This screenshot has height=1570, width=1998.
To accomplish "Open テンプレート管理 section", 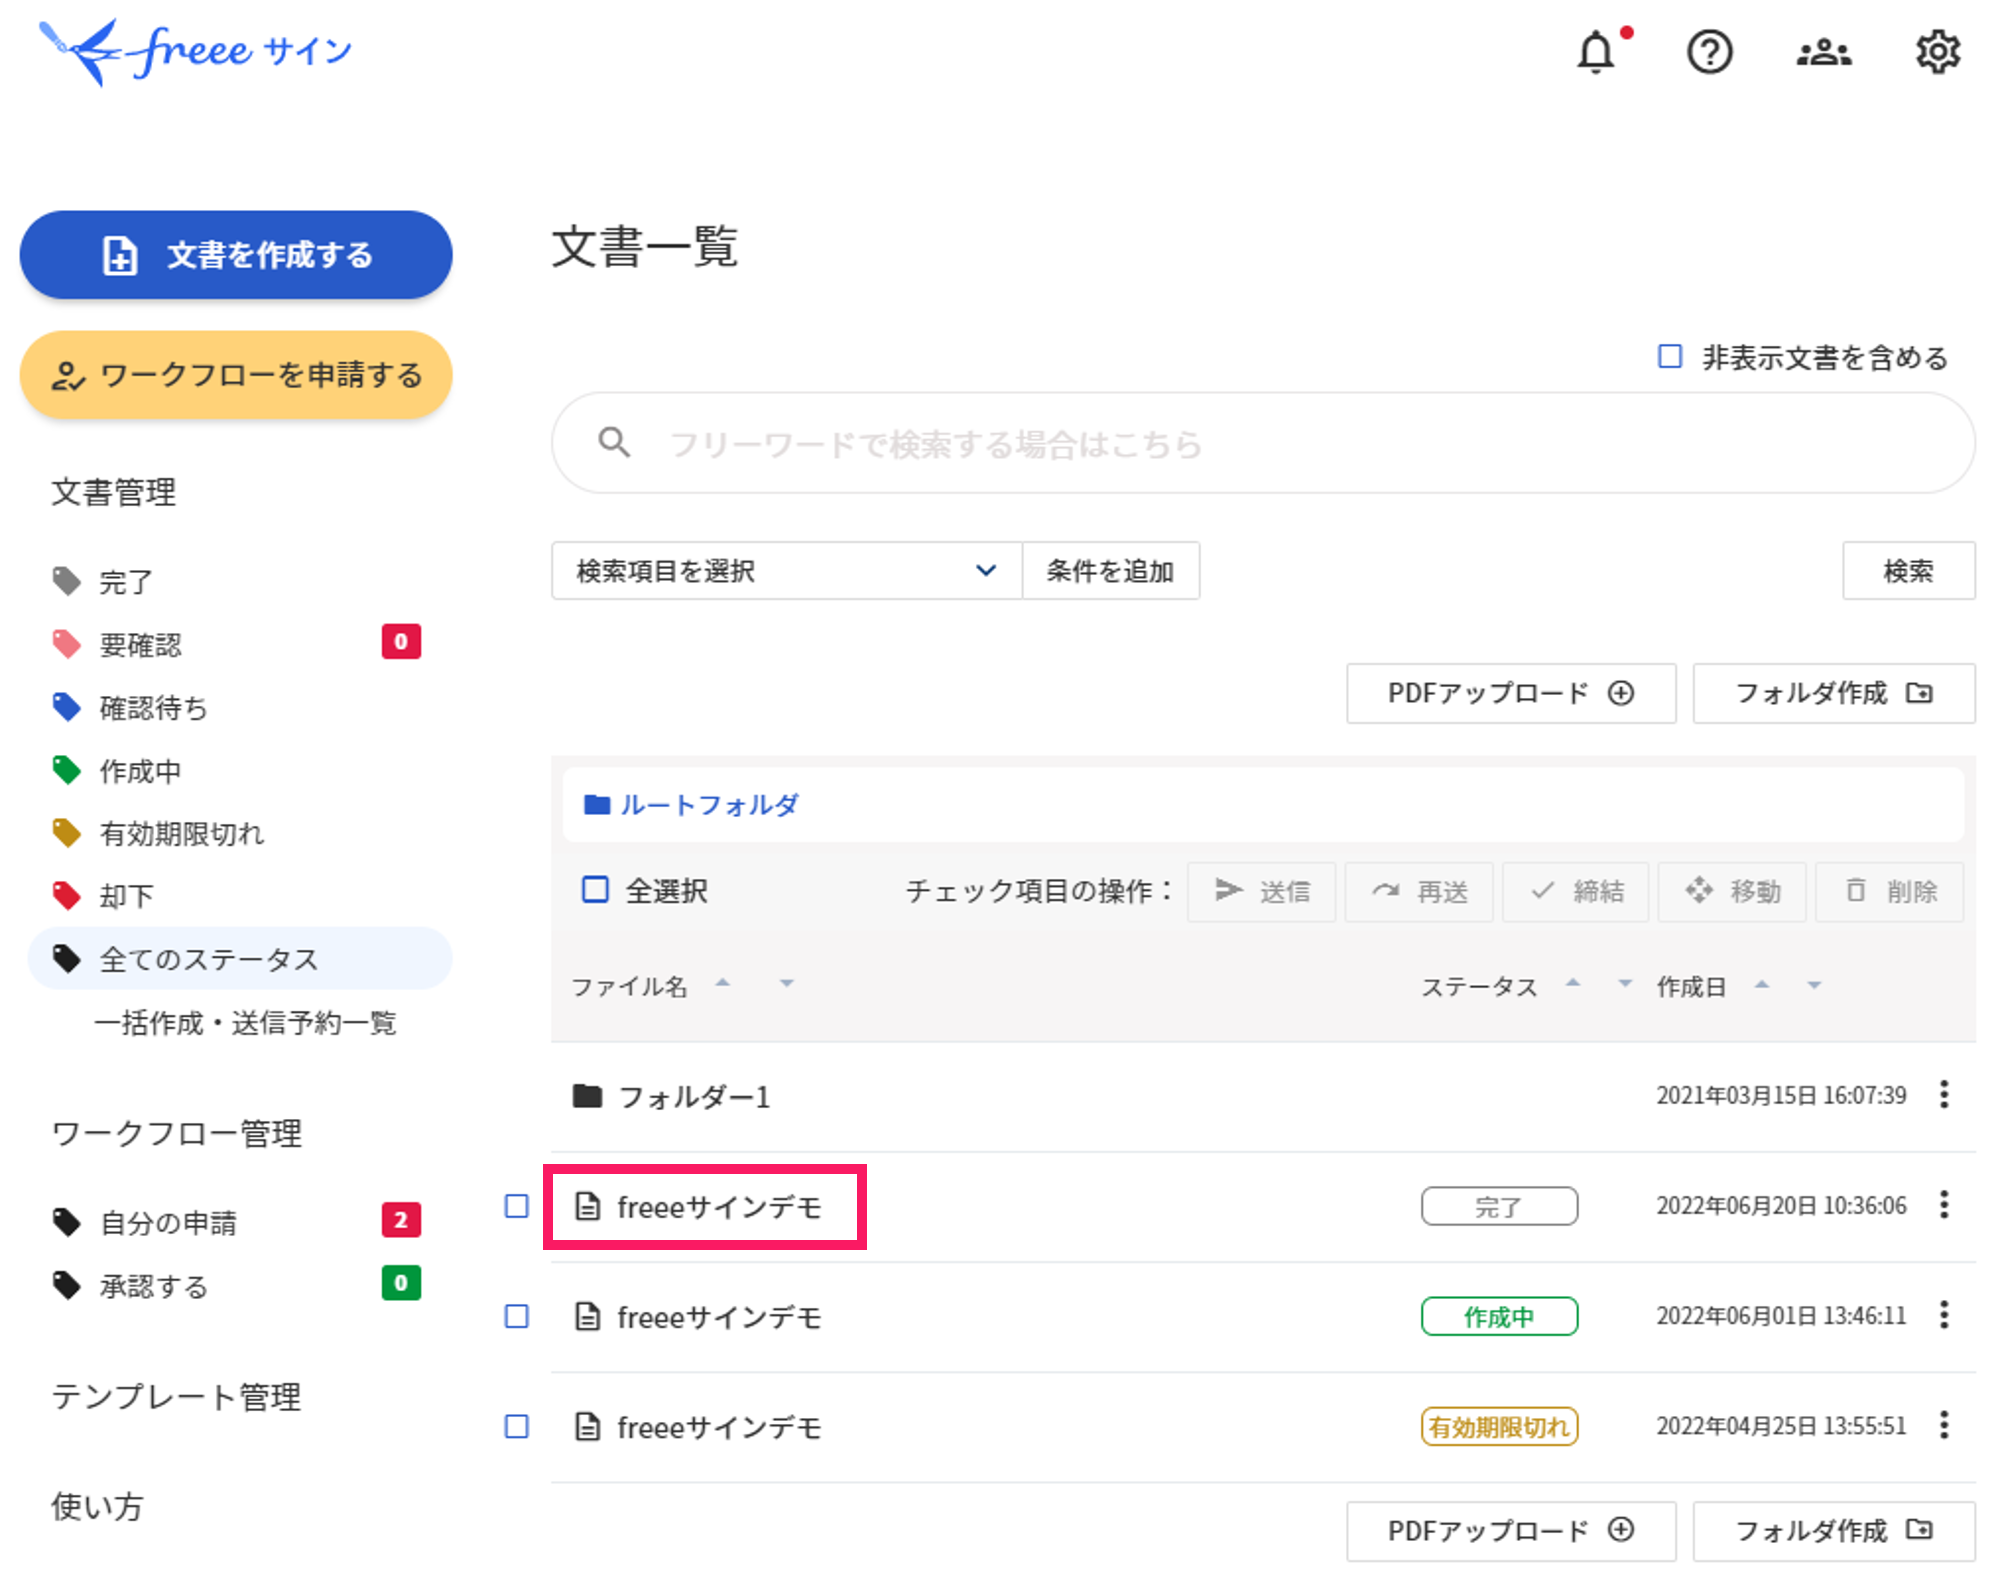I will (x=176, y=1396).
